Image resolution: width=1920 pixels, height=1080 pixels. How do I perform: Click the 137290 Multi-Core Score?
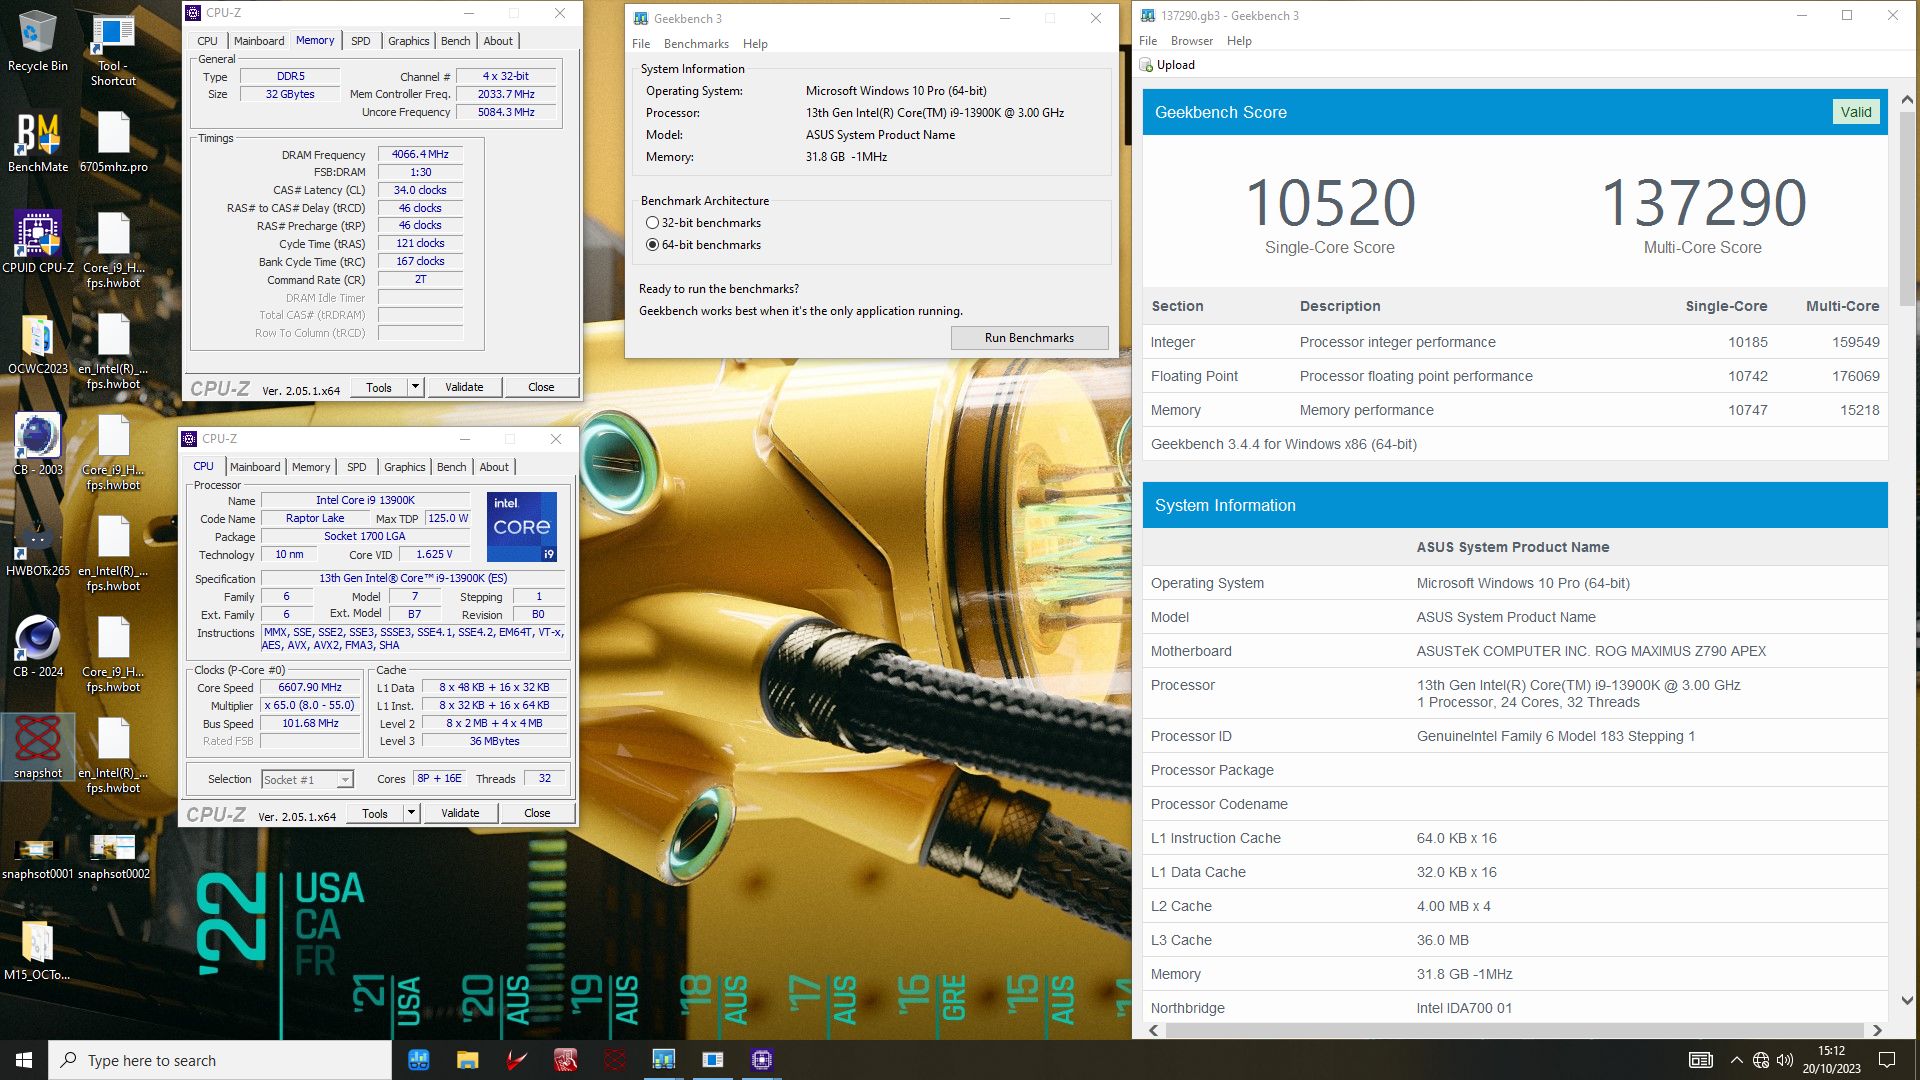click(1703, 203)
